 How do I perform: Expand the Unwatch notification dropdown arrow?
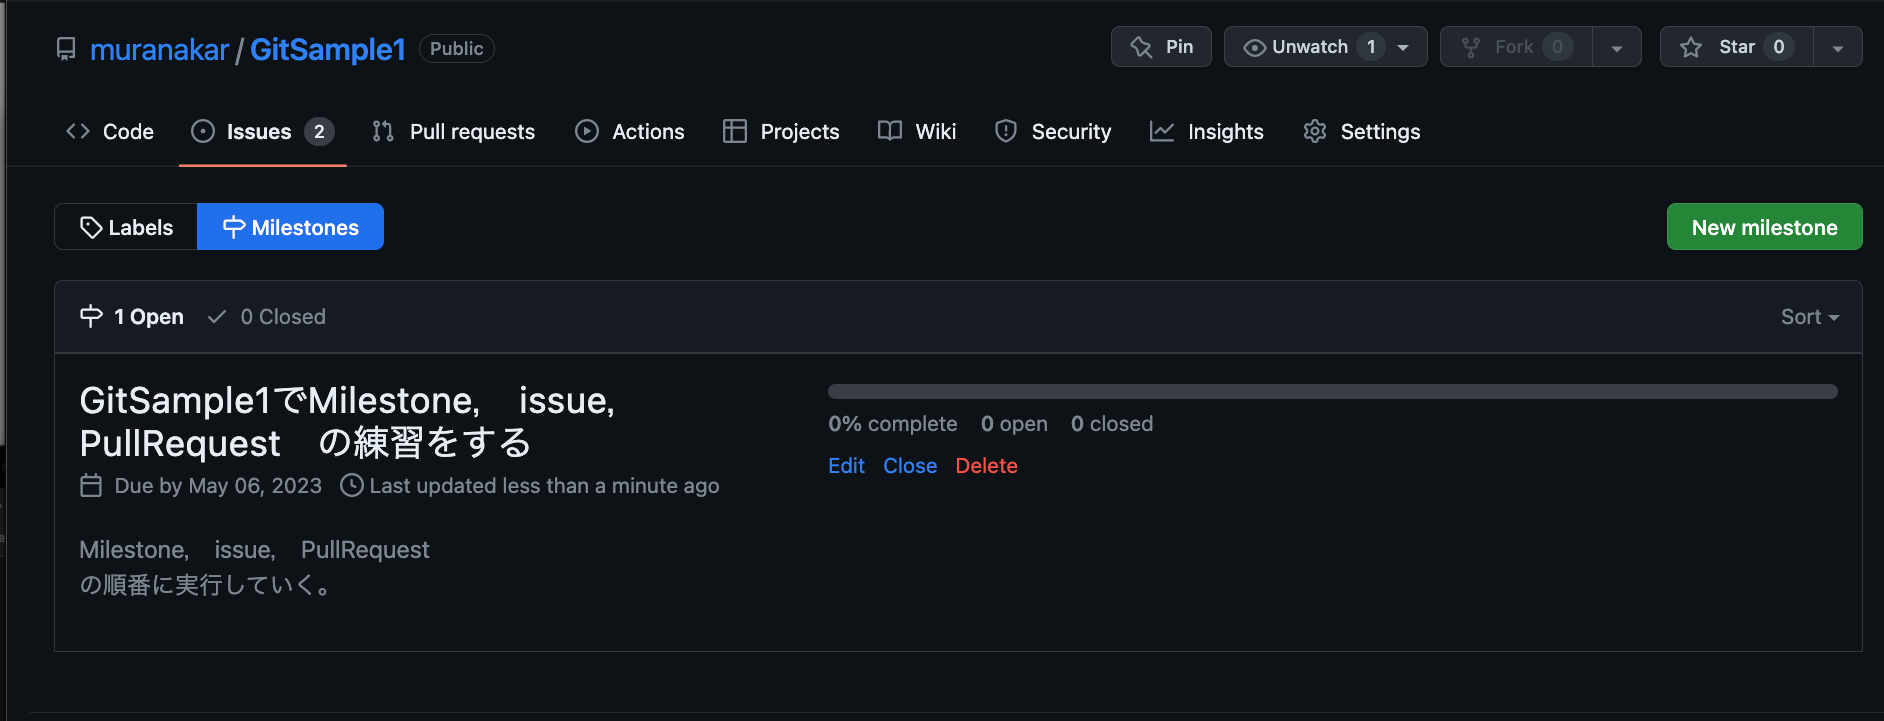[1403, 47]
